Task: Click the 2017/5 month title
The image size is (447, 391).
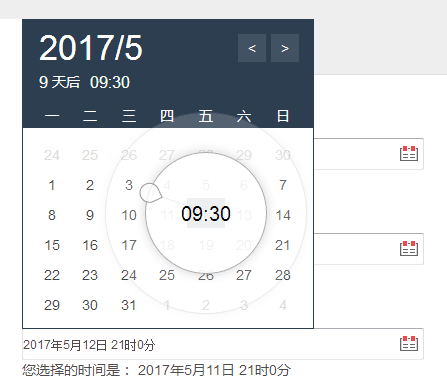Action: [91, 48]
